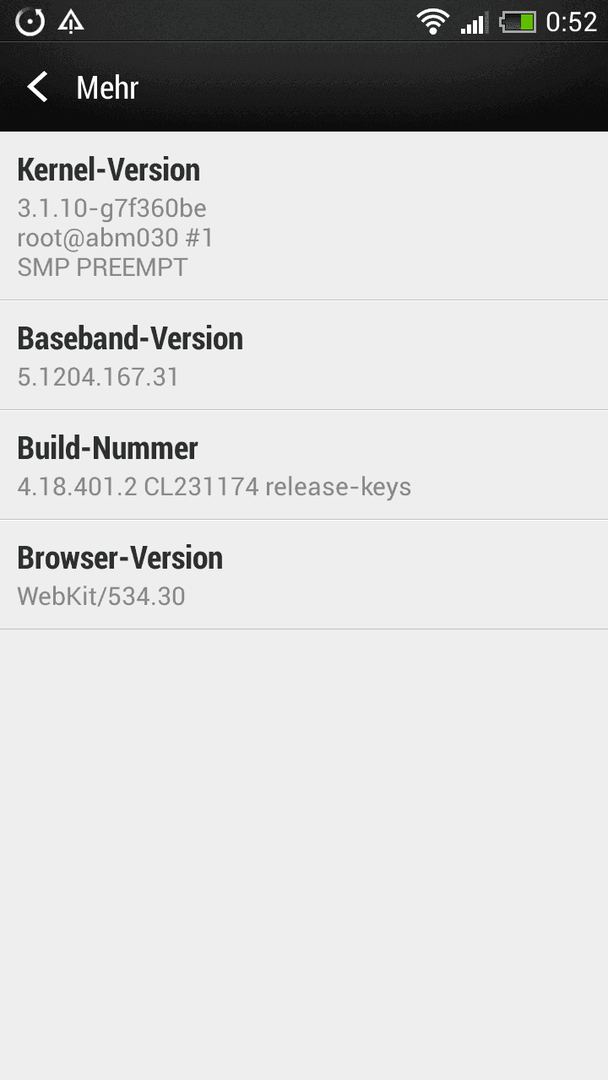608x1080 pixels.
Task: Tap the back arrow beside Mehr
Action: coord(37,87)
